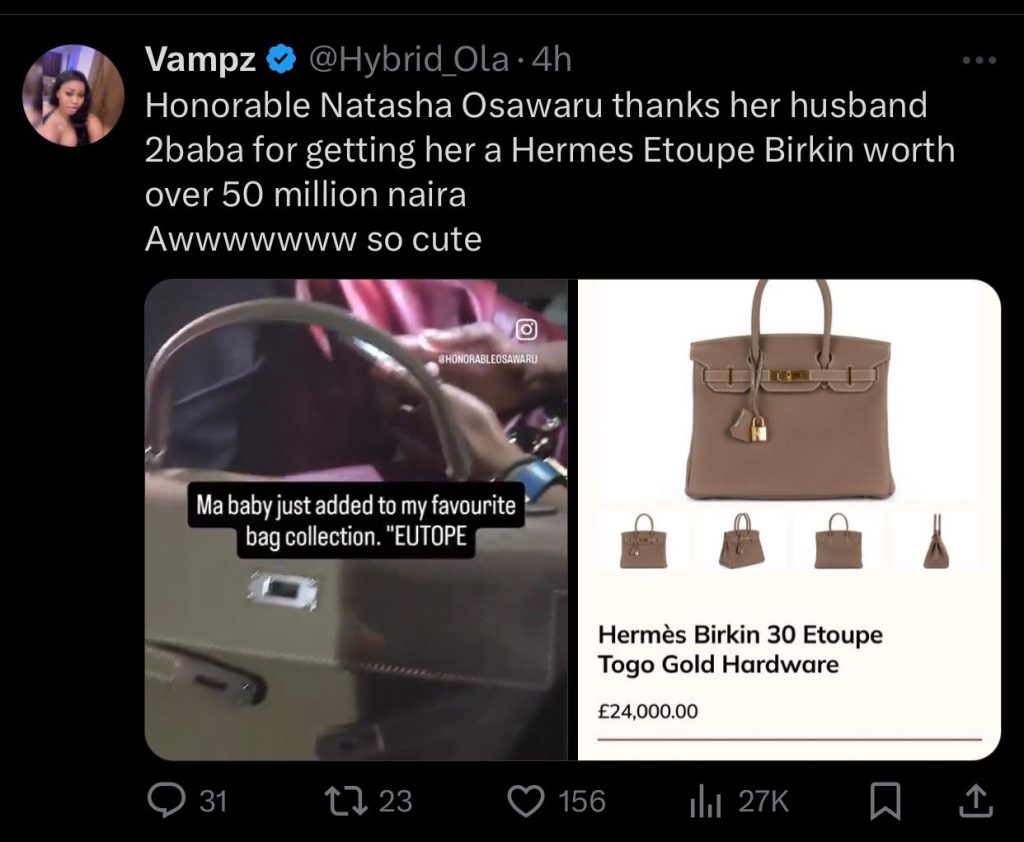Click the 4h timestamp of the tweet
This screenshot has height=842, width=1024.
552,60
